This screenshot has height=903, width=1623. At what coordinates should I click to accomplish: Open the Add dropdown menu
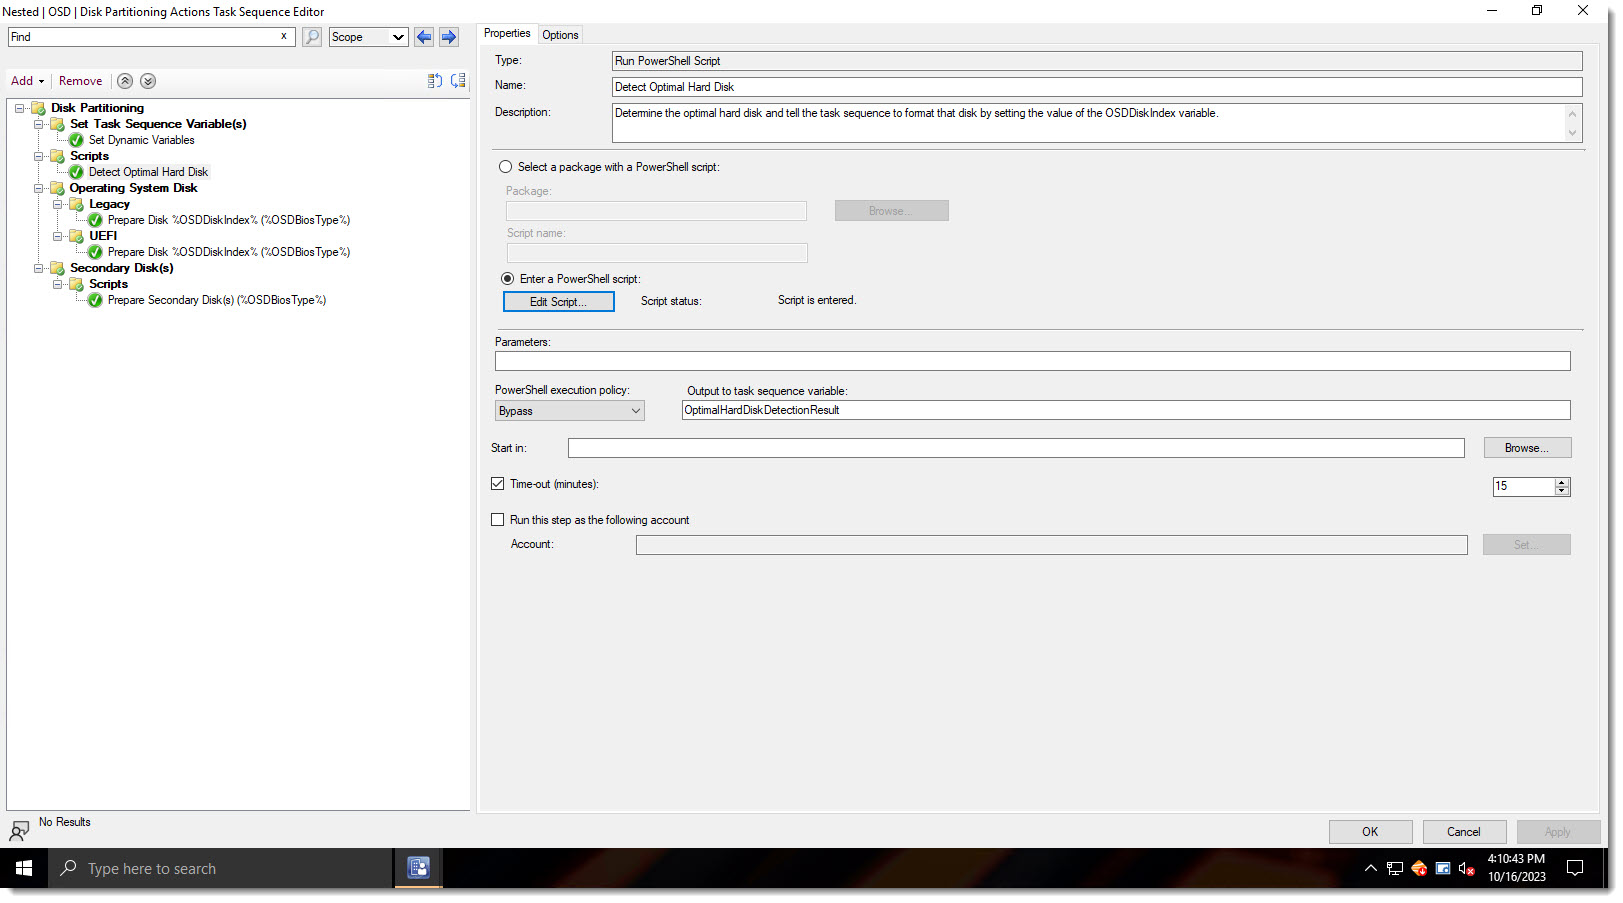[x=28, y=81]
